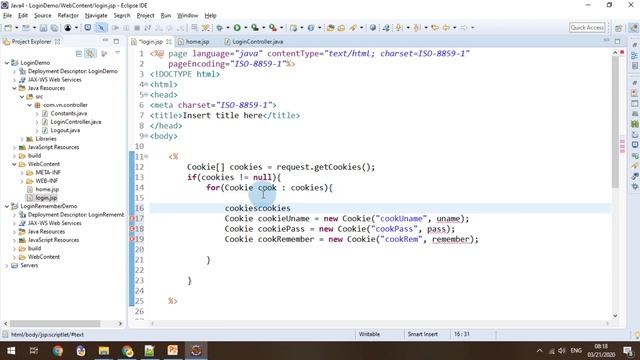Expand the Libraries node
Image resolution: width=640 pixels, height=360 pixels.
pos(22,139)
